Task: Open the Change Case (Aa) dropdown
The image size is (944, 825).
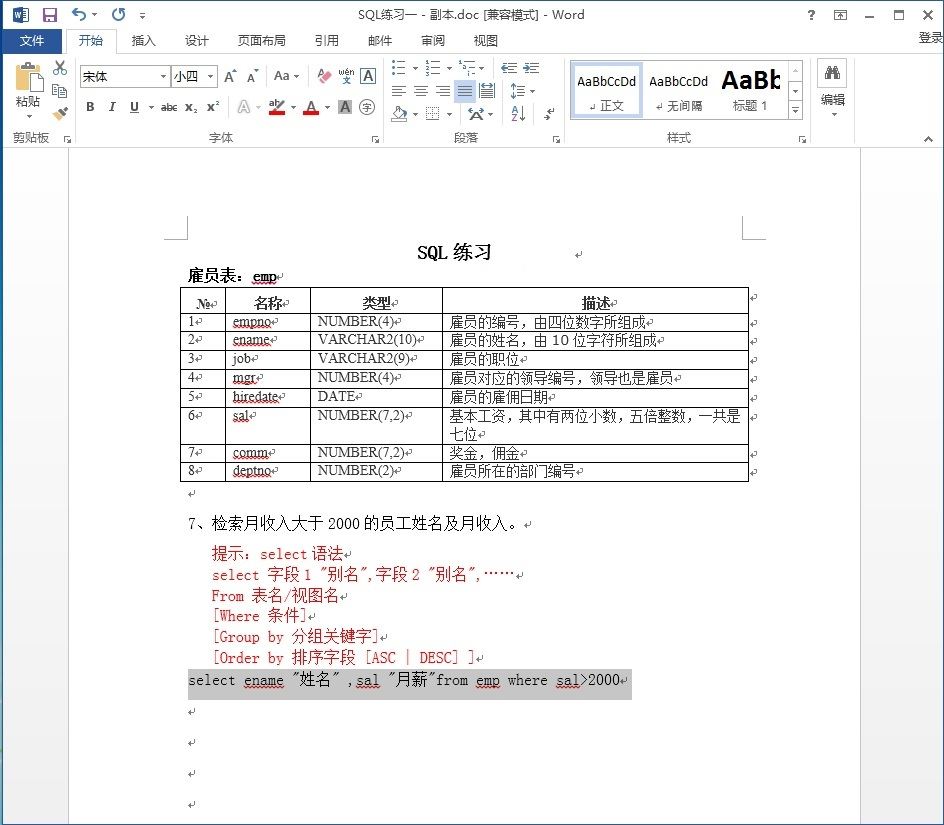Action: point(286,76)
